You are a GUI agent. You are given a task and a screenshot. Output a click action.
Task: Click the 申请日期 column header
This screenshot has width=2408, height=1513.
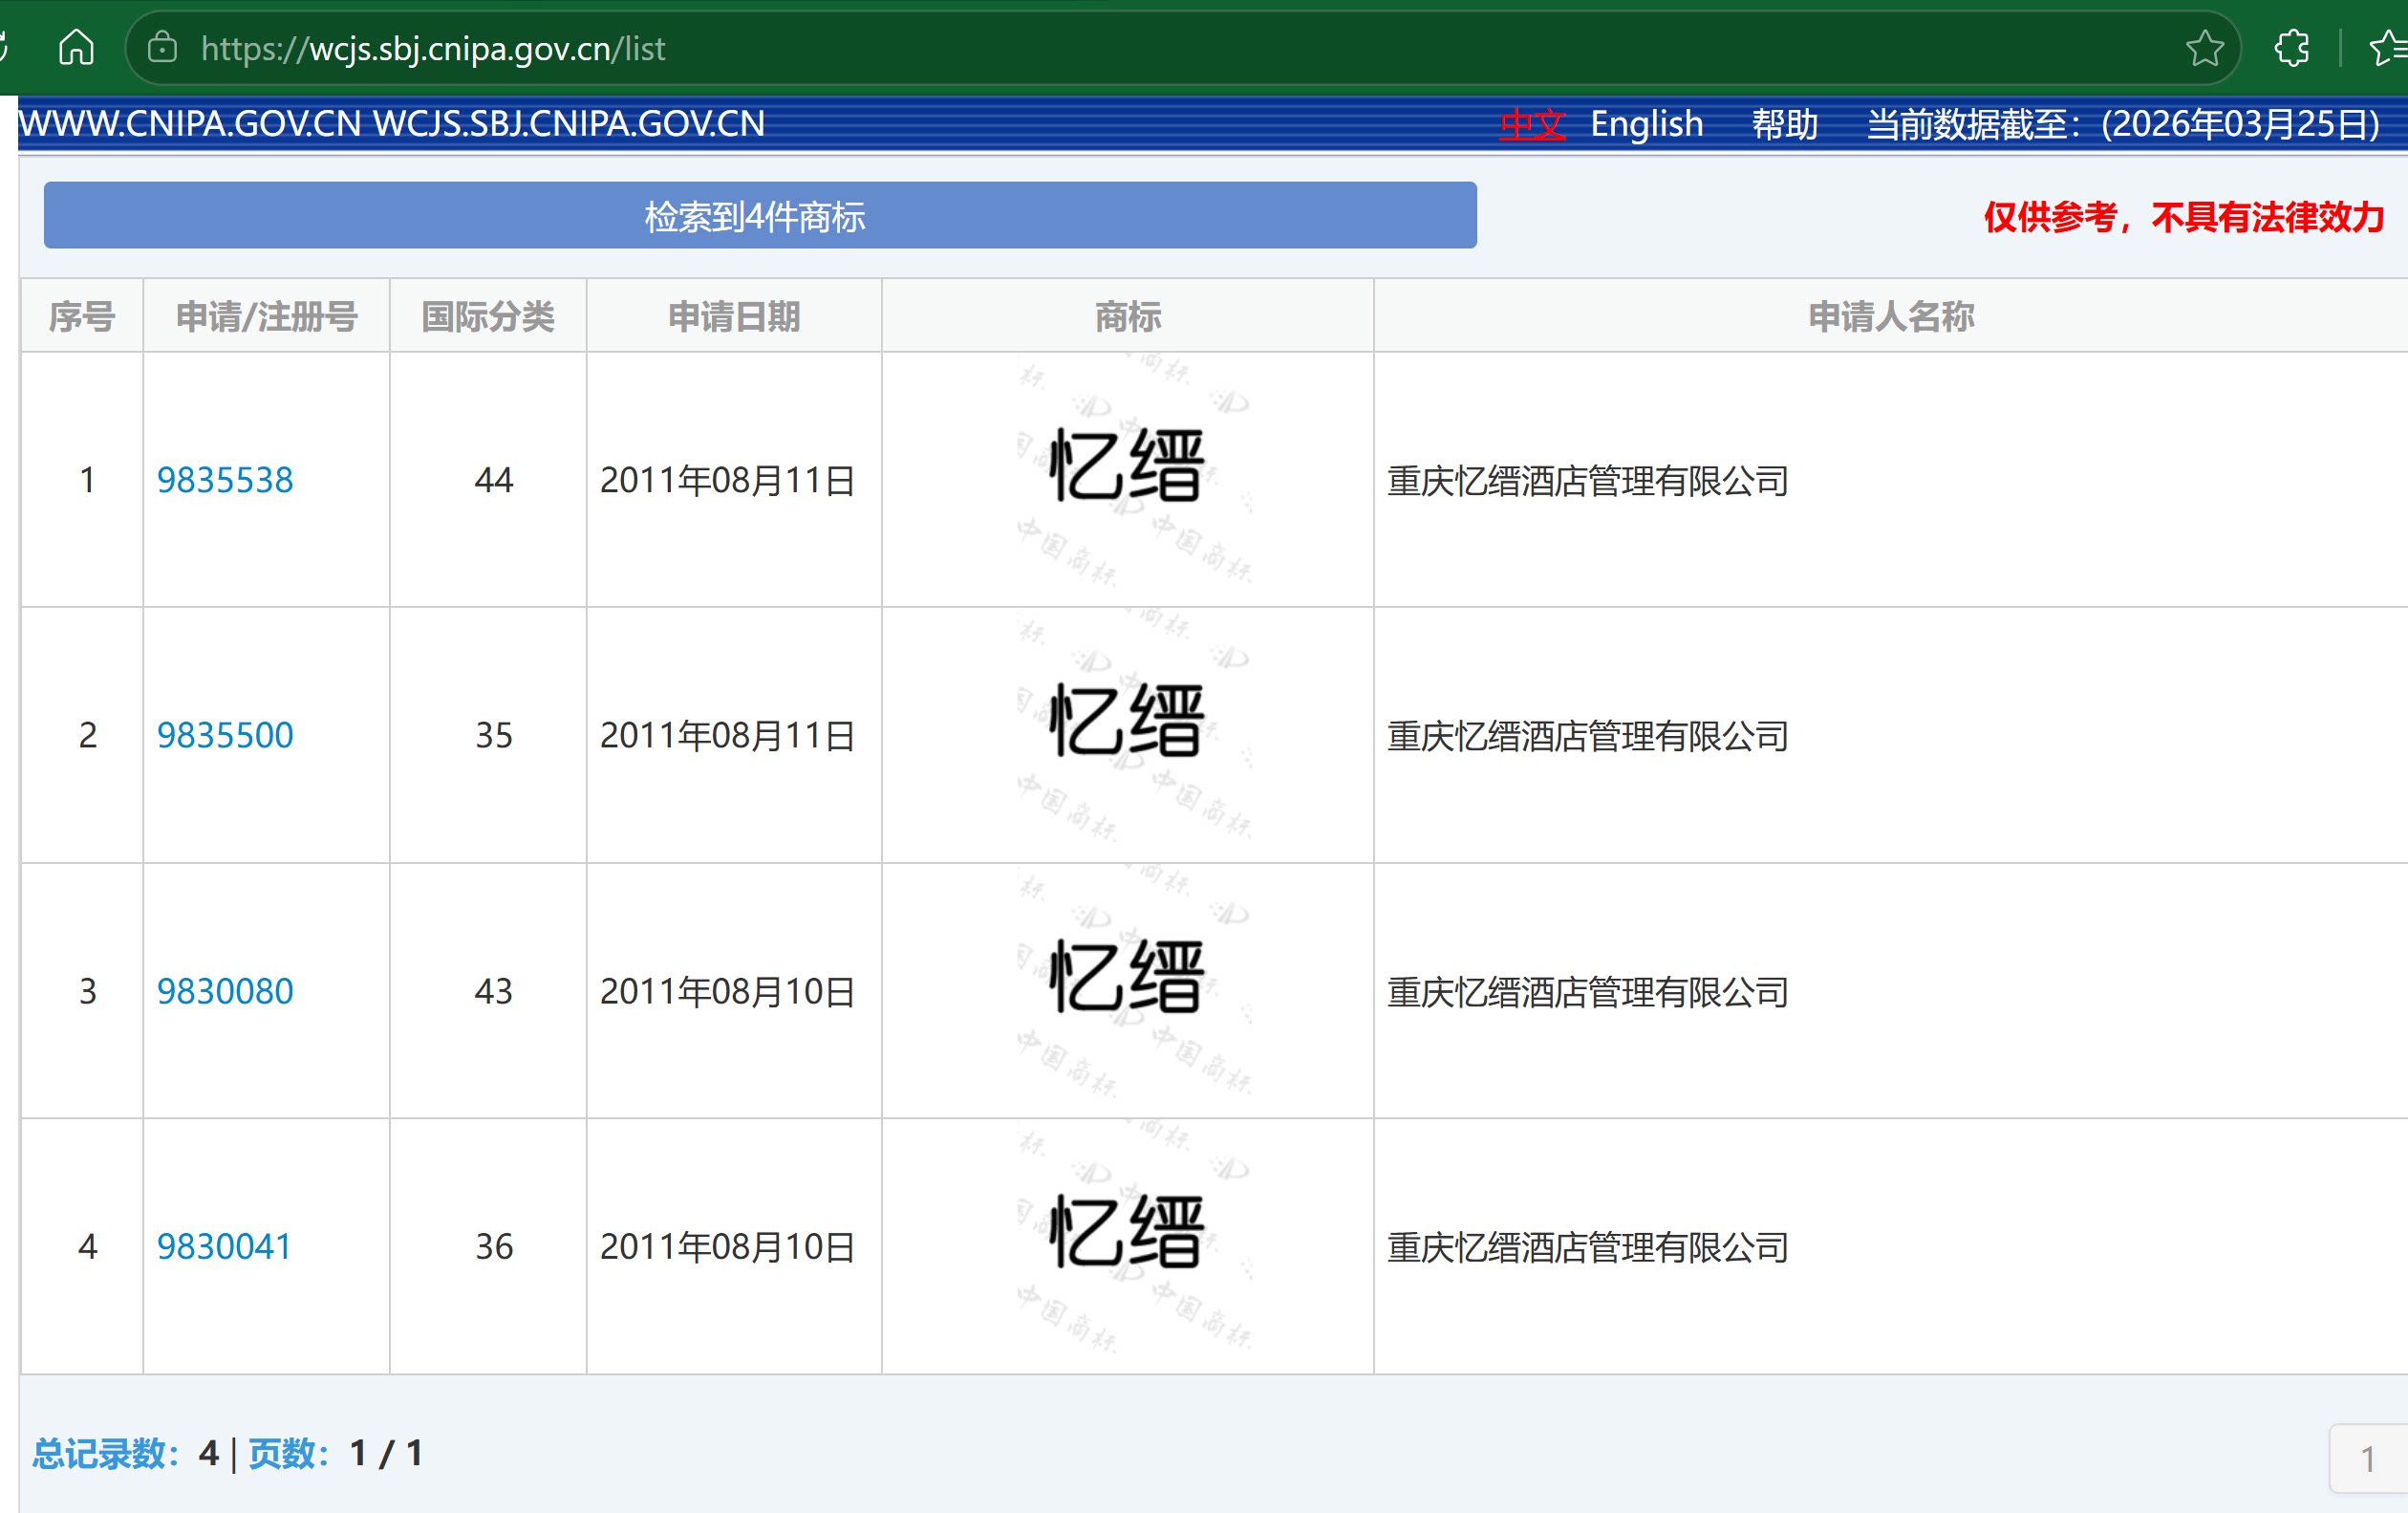click(x=734, y=316)
